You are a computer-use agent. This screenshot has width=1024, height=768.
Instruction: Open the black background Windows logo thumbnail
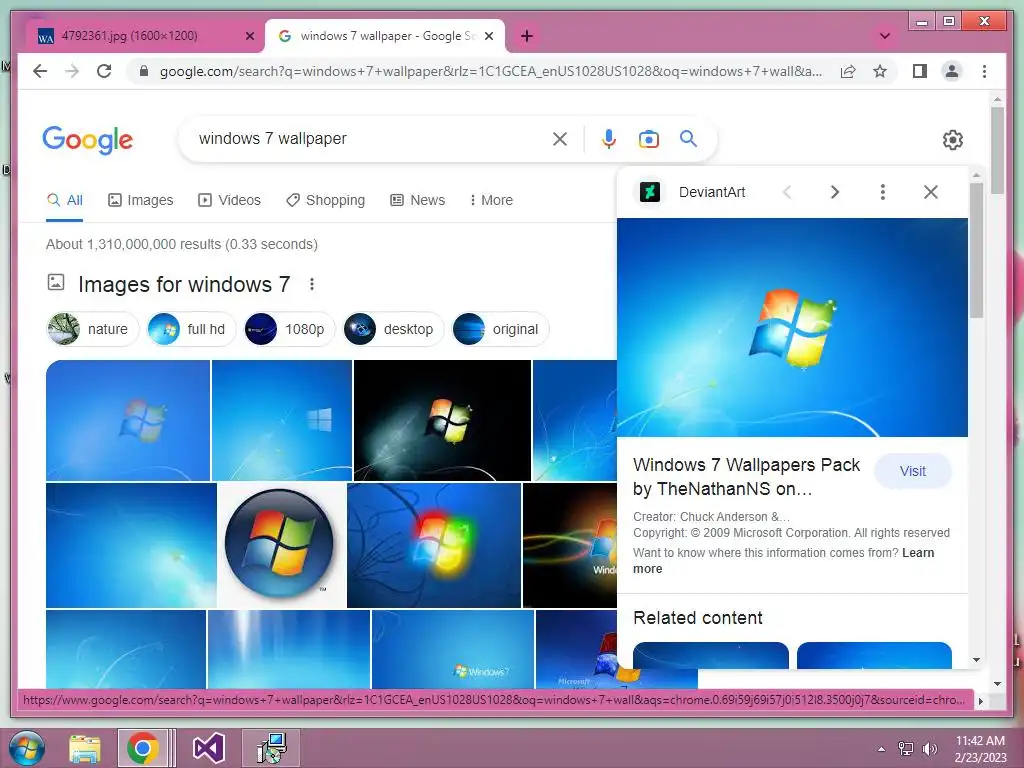coord(442,420)
